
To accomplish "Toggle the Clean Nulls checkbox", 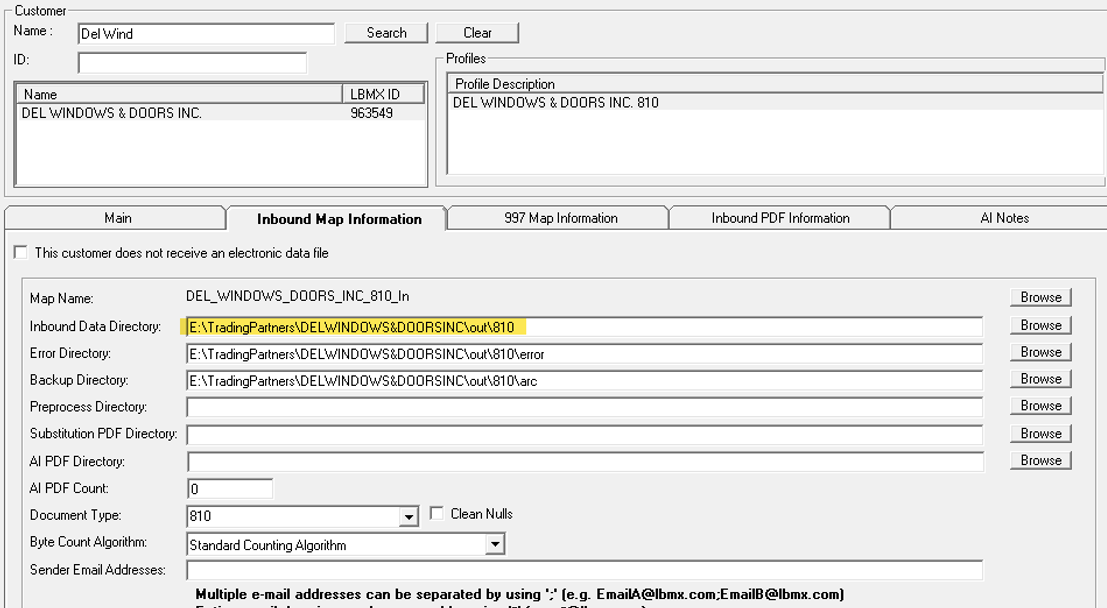I will click(x=437, y=513).
